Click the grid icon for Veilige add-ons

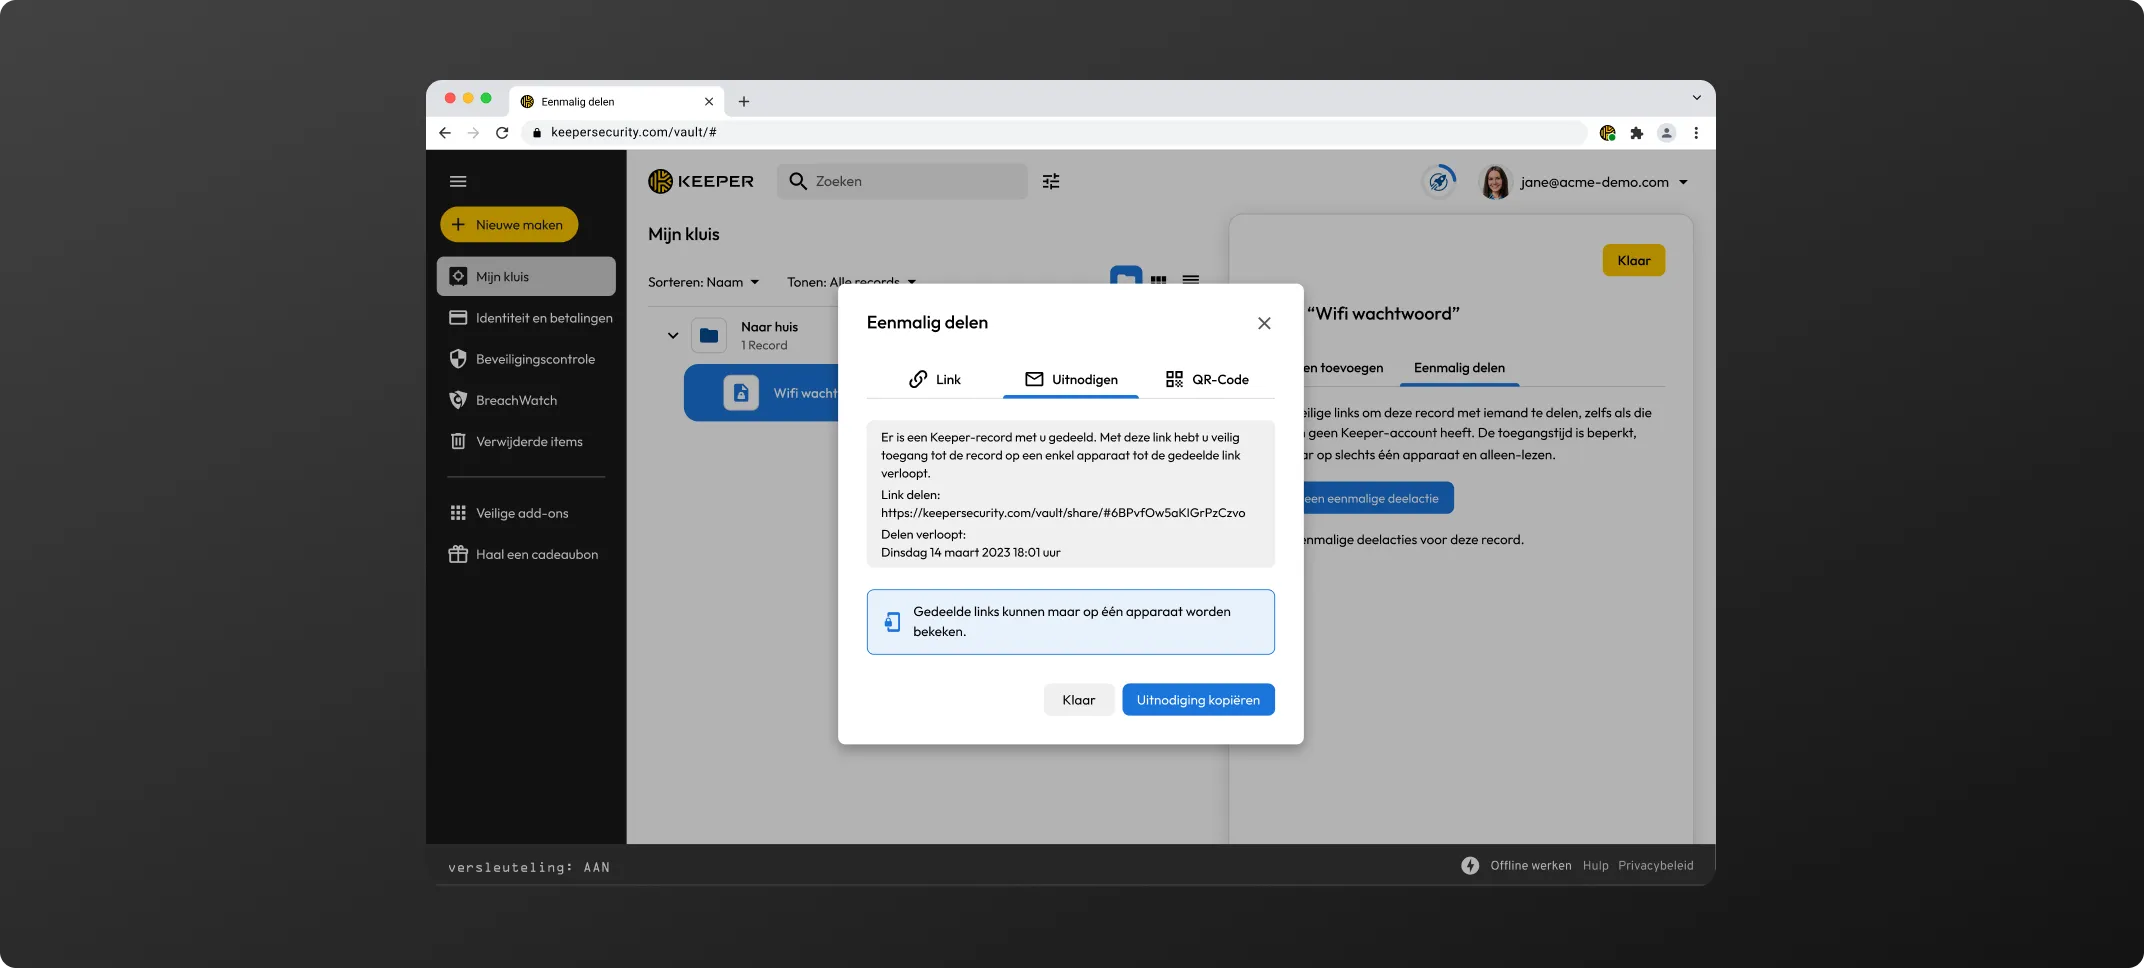click(x=458, y=513)
